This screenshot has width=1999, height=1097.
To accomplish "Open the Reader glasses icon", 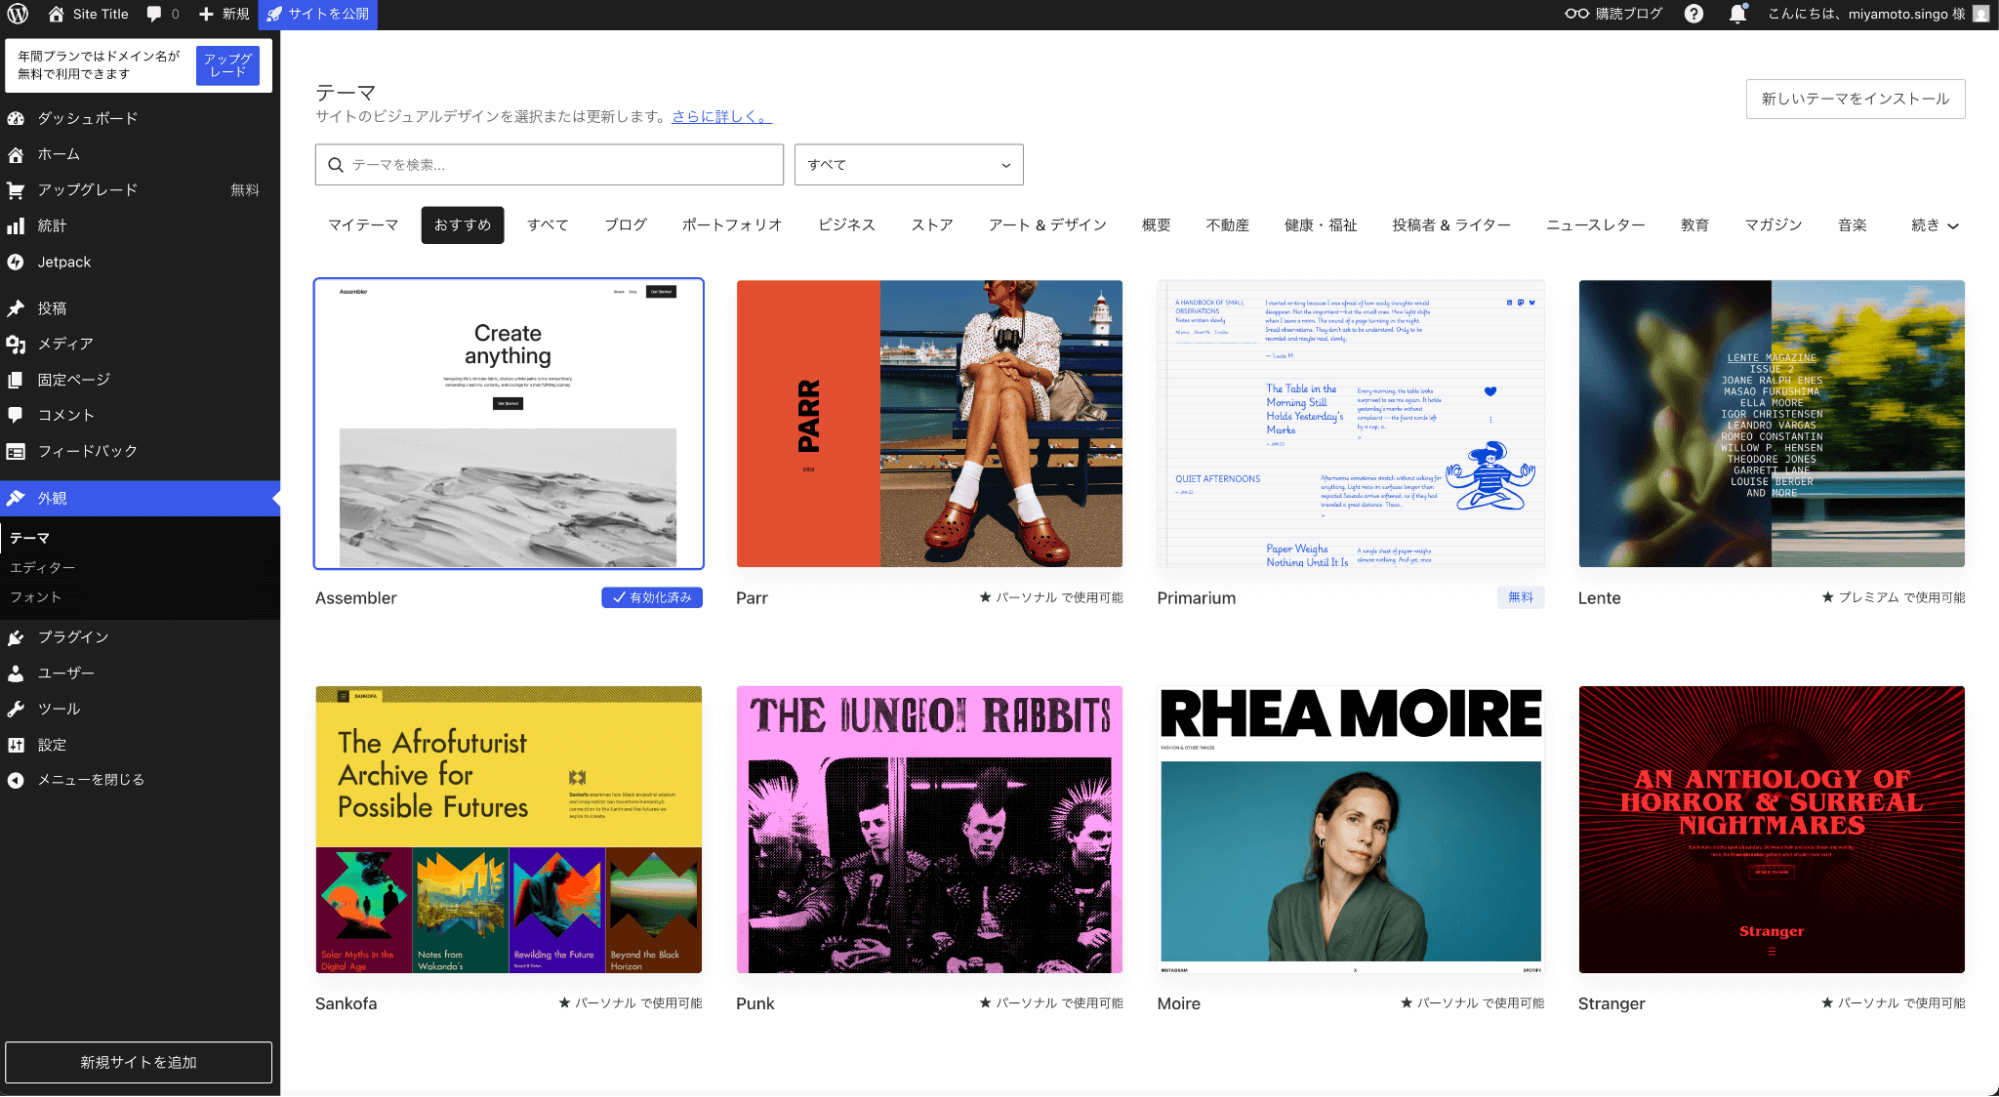I will pyautogui.click(x=1578, y=14).
